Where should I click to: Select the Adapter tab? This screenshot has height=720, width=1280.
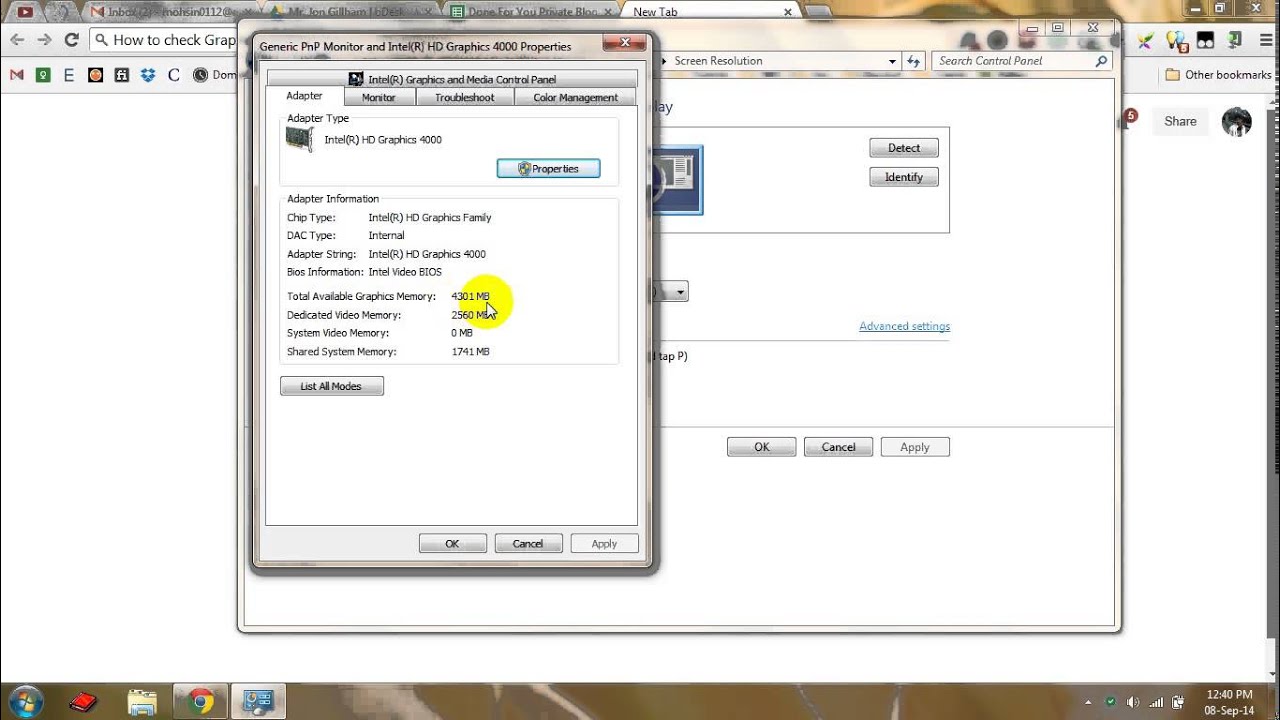[x=304, y=96]
